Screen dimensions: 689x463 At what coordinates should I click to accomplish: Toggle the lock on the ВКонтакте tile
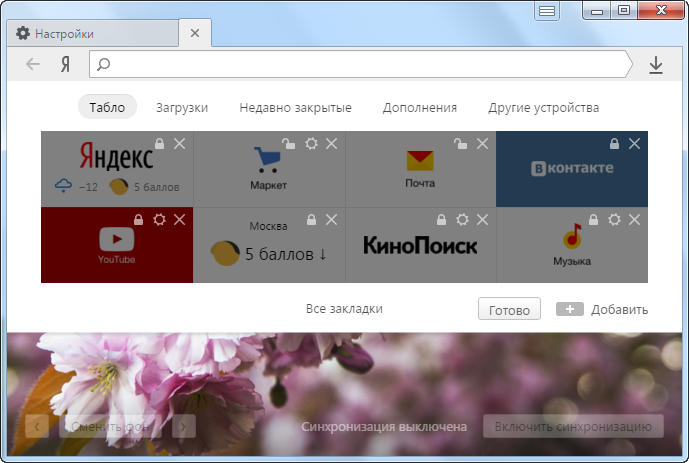tap(614, 143)
